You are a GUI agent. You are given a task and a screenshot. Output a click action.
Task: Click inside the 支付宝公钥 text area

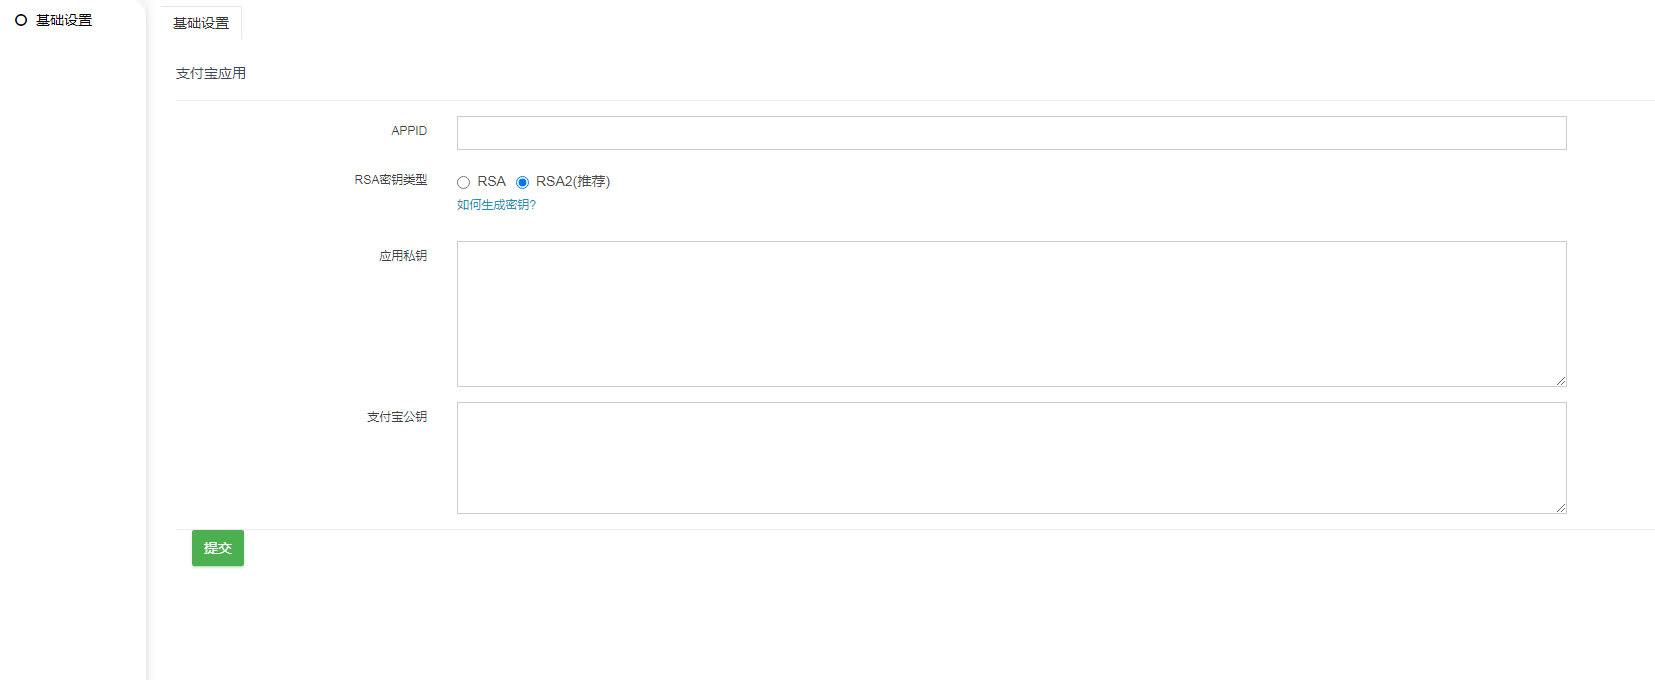click(1011, 457)
